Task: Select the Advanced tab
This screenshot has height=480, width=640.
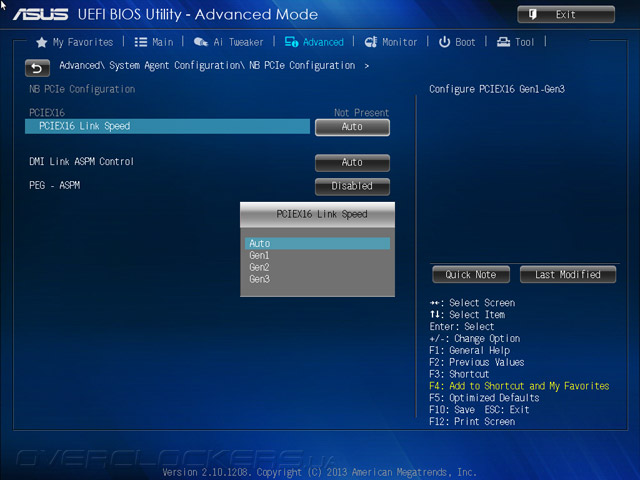Action: pos(314,42)
